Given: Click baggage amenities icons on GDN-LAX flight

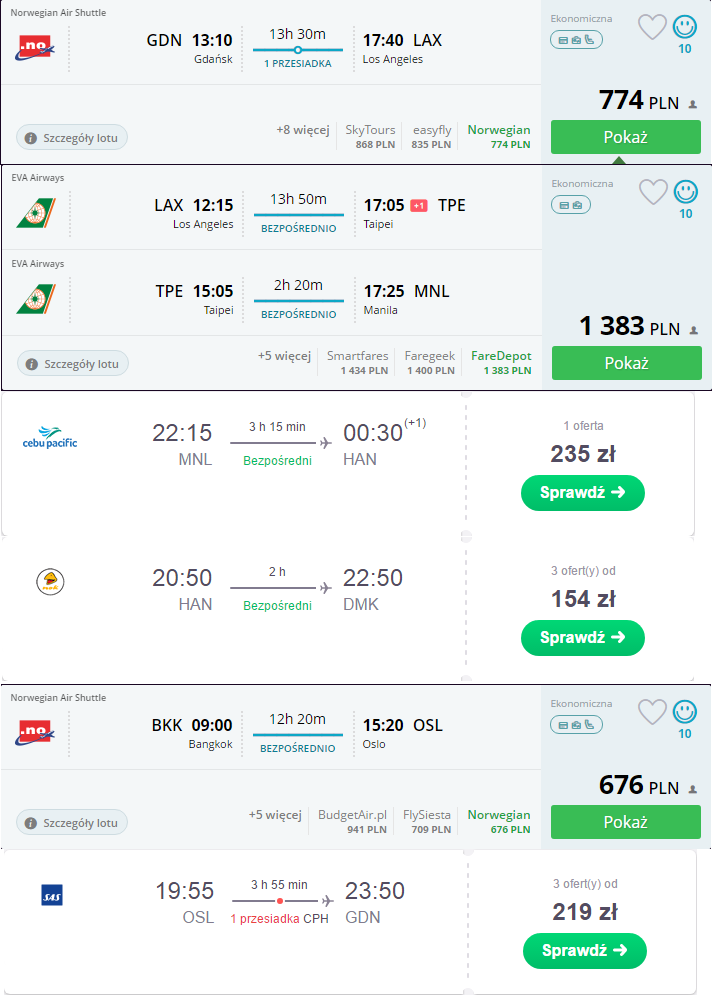Looking at the screenshot, I should tap(576, 40).
